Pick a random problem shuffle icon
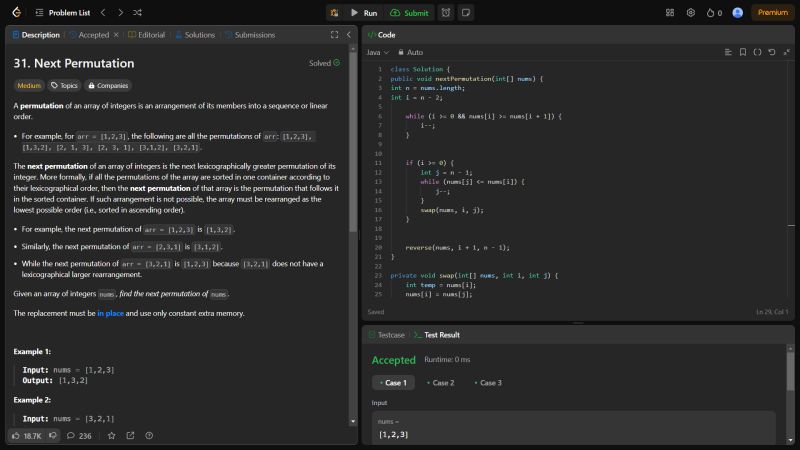 [x=137, y=12]
